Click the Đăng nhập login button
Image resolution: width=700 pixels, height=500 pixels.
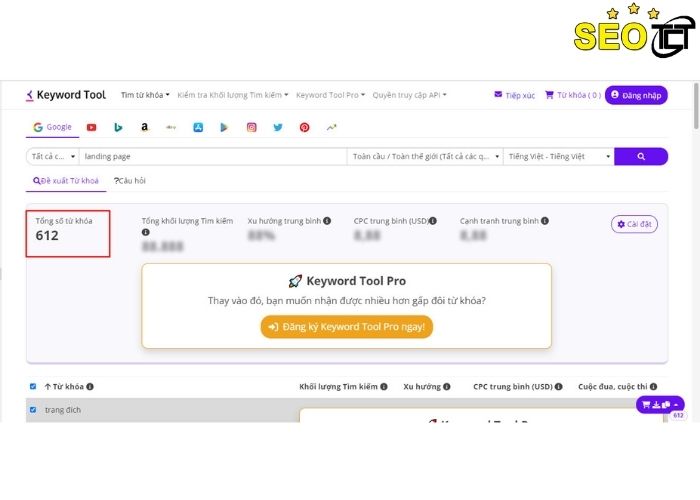coord(636,95)
